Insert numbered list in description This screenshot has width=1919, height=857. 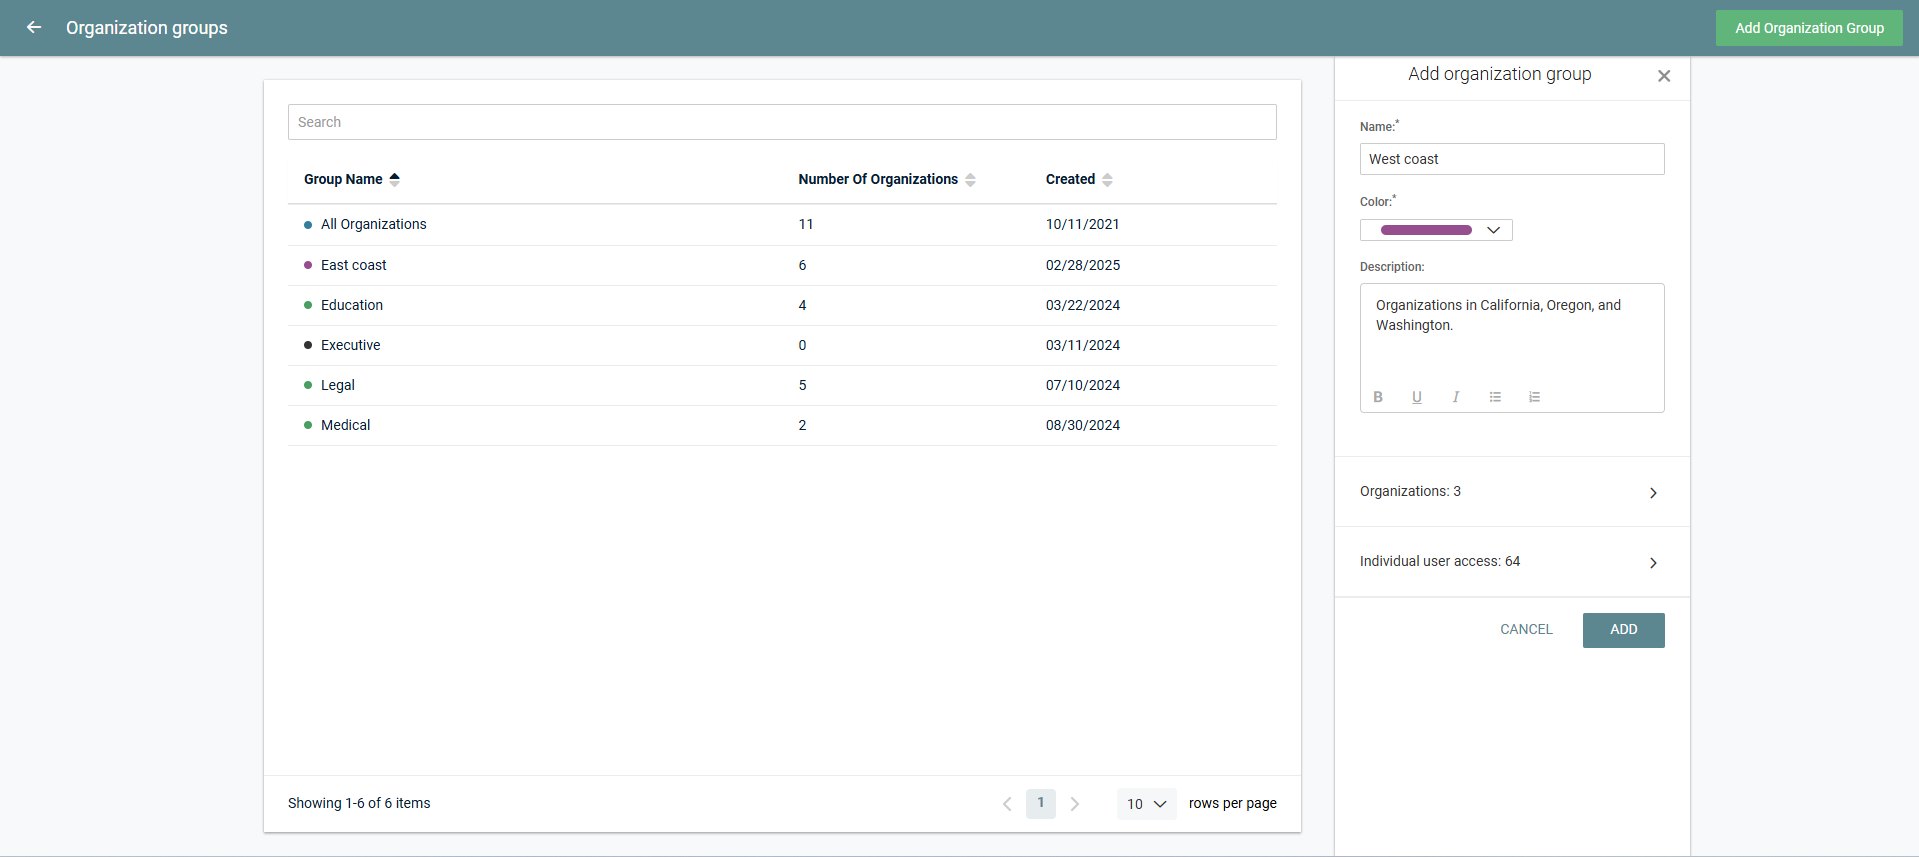(x=1534, y=397)
